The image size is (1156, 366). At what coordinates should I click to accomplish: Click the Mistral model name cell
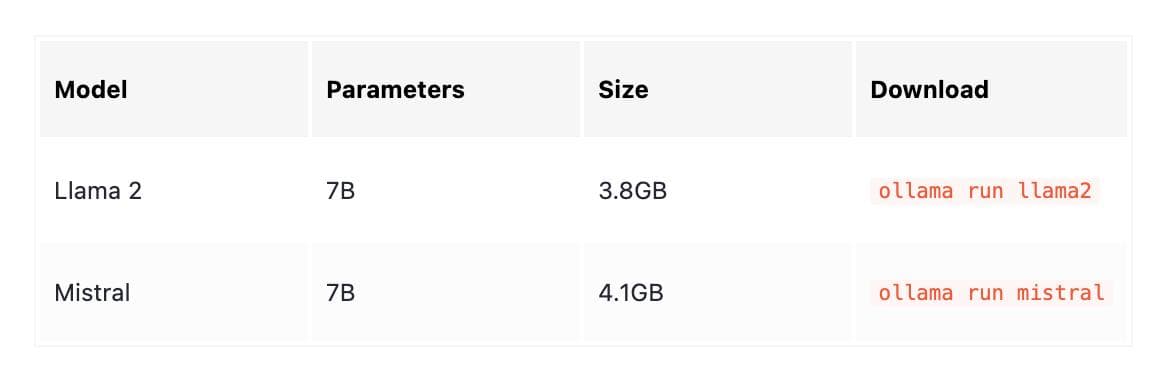[x=92, y=293]
